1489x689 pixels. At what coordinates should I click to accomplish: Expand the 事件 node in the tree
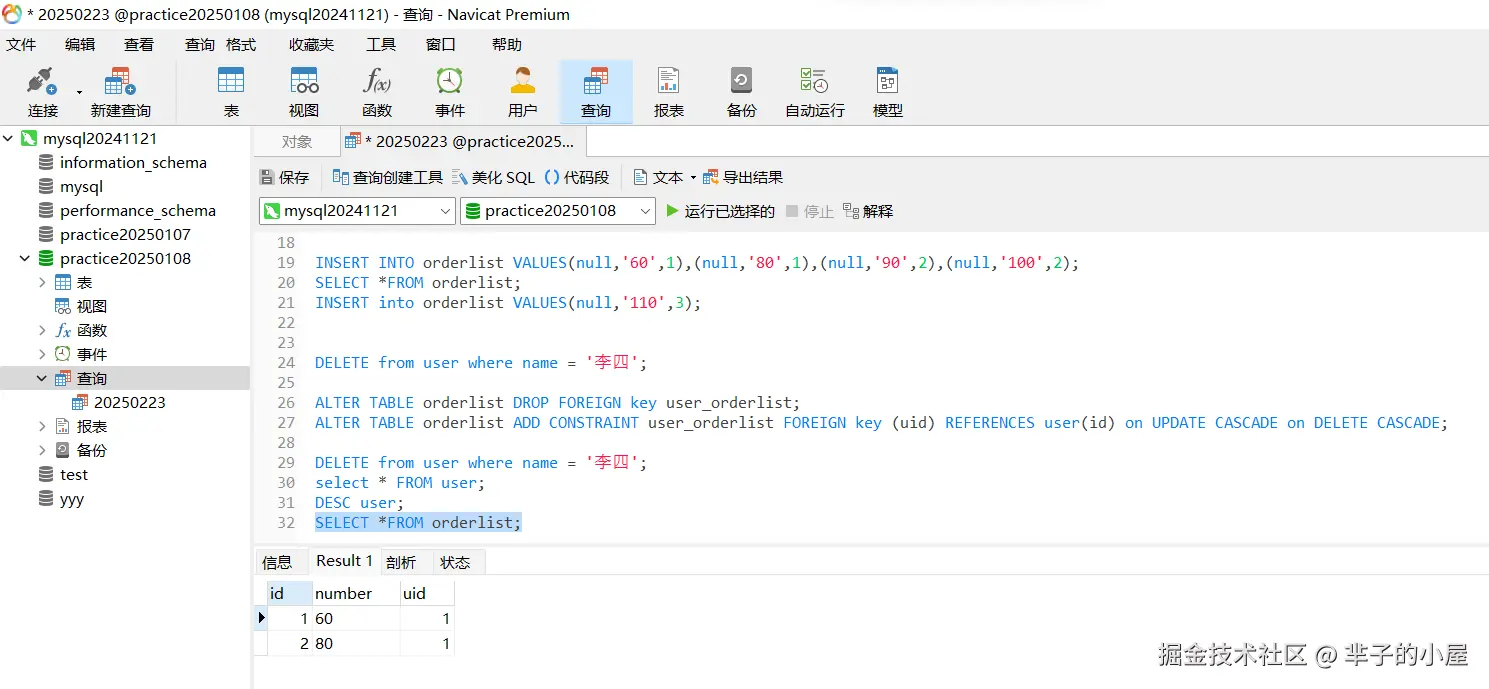pos(42,355)
